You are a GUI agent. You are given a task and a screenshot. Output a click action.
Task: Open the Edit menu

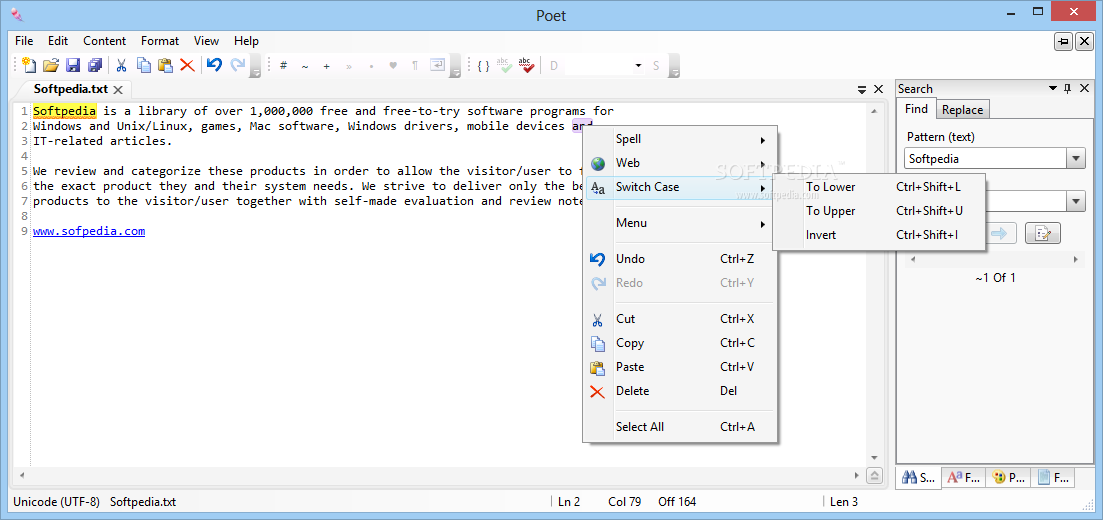tap(58, 41)
